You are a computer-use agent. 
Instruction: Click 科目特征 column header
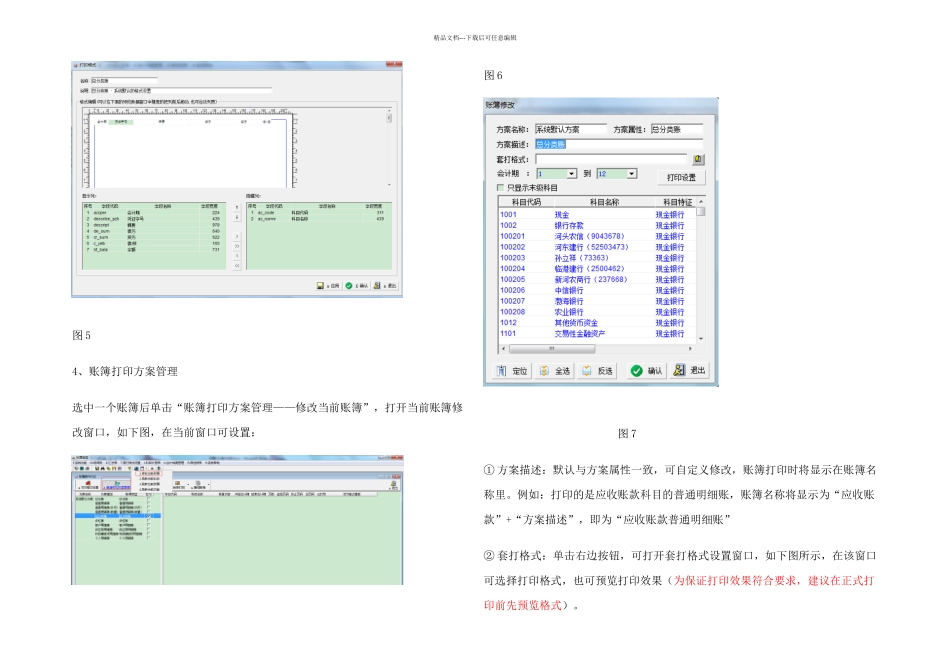(677, 202)
